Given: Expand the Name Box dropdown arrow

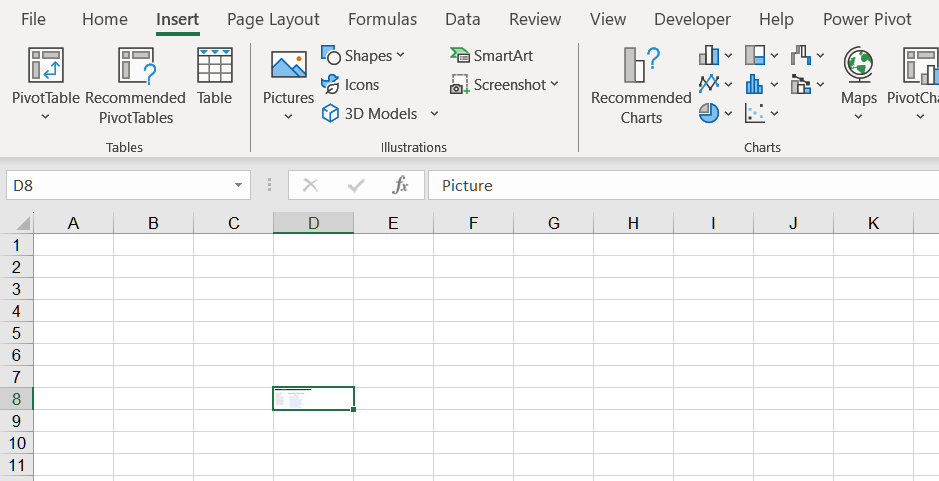Looking at the screenshot, I should (238, 185).
